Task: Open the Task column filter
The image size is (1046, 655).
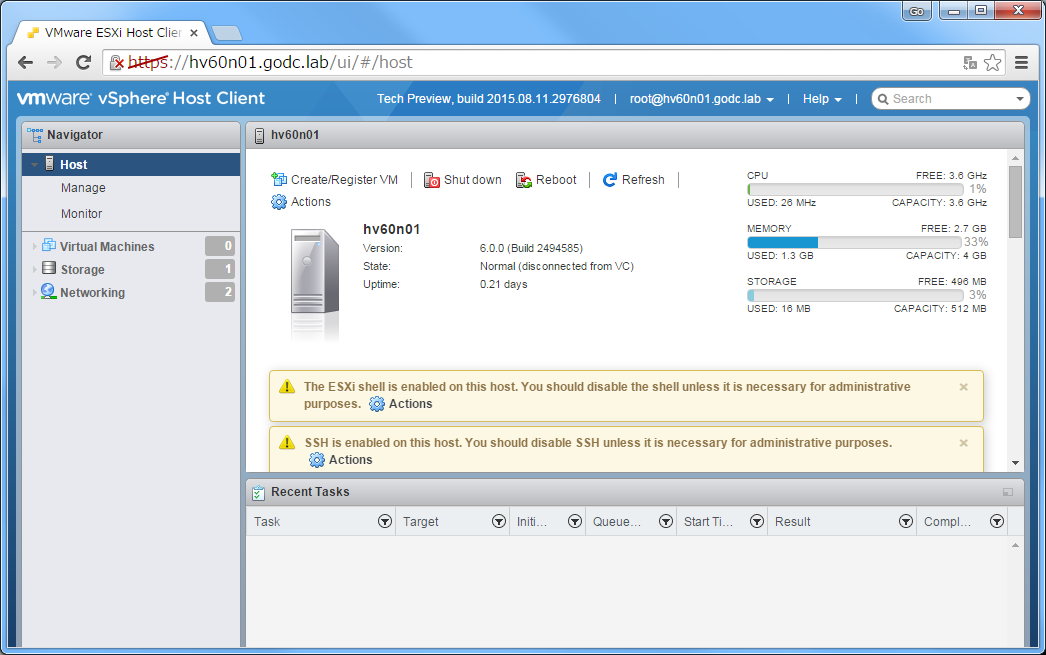Action: (x=385, y=522)
